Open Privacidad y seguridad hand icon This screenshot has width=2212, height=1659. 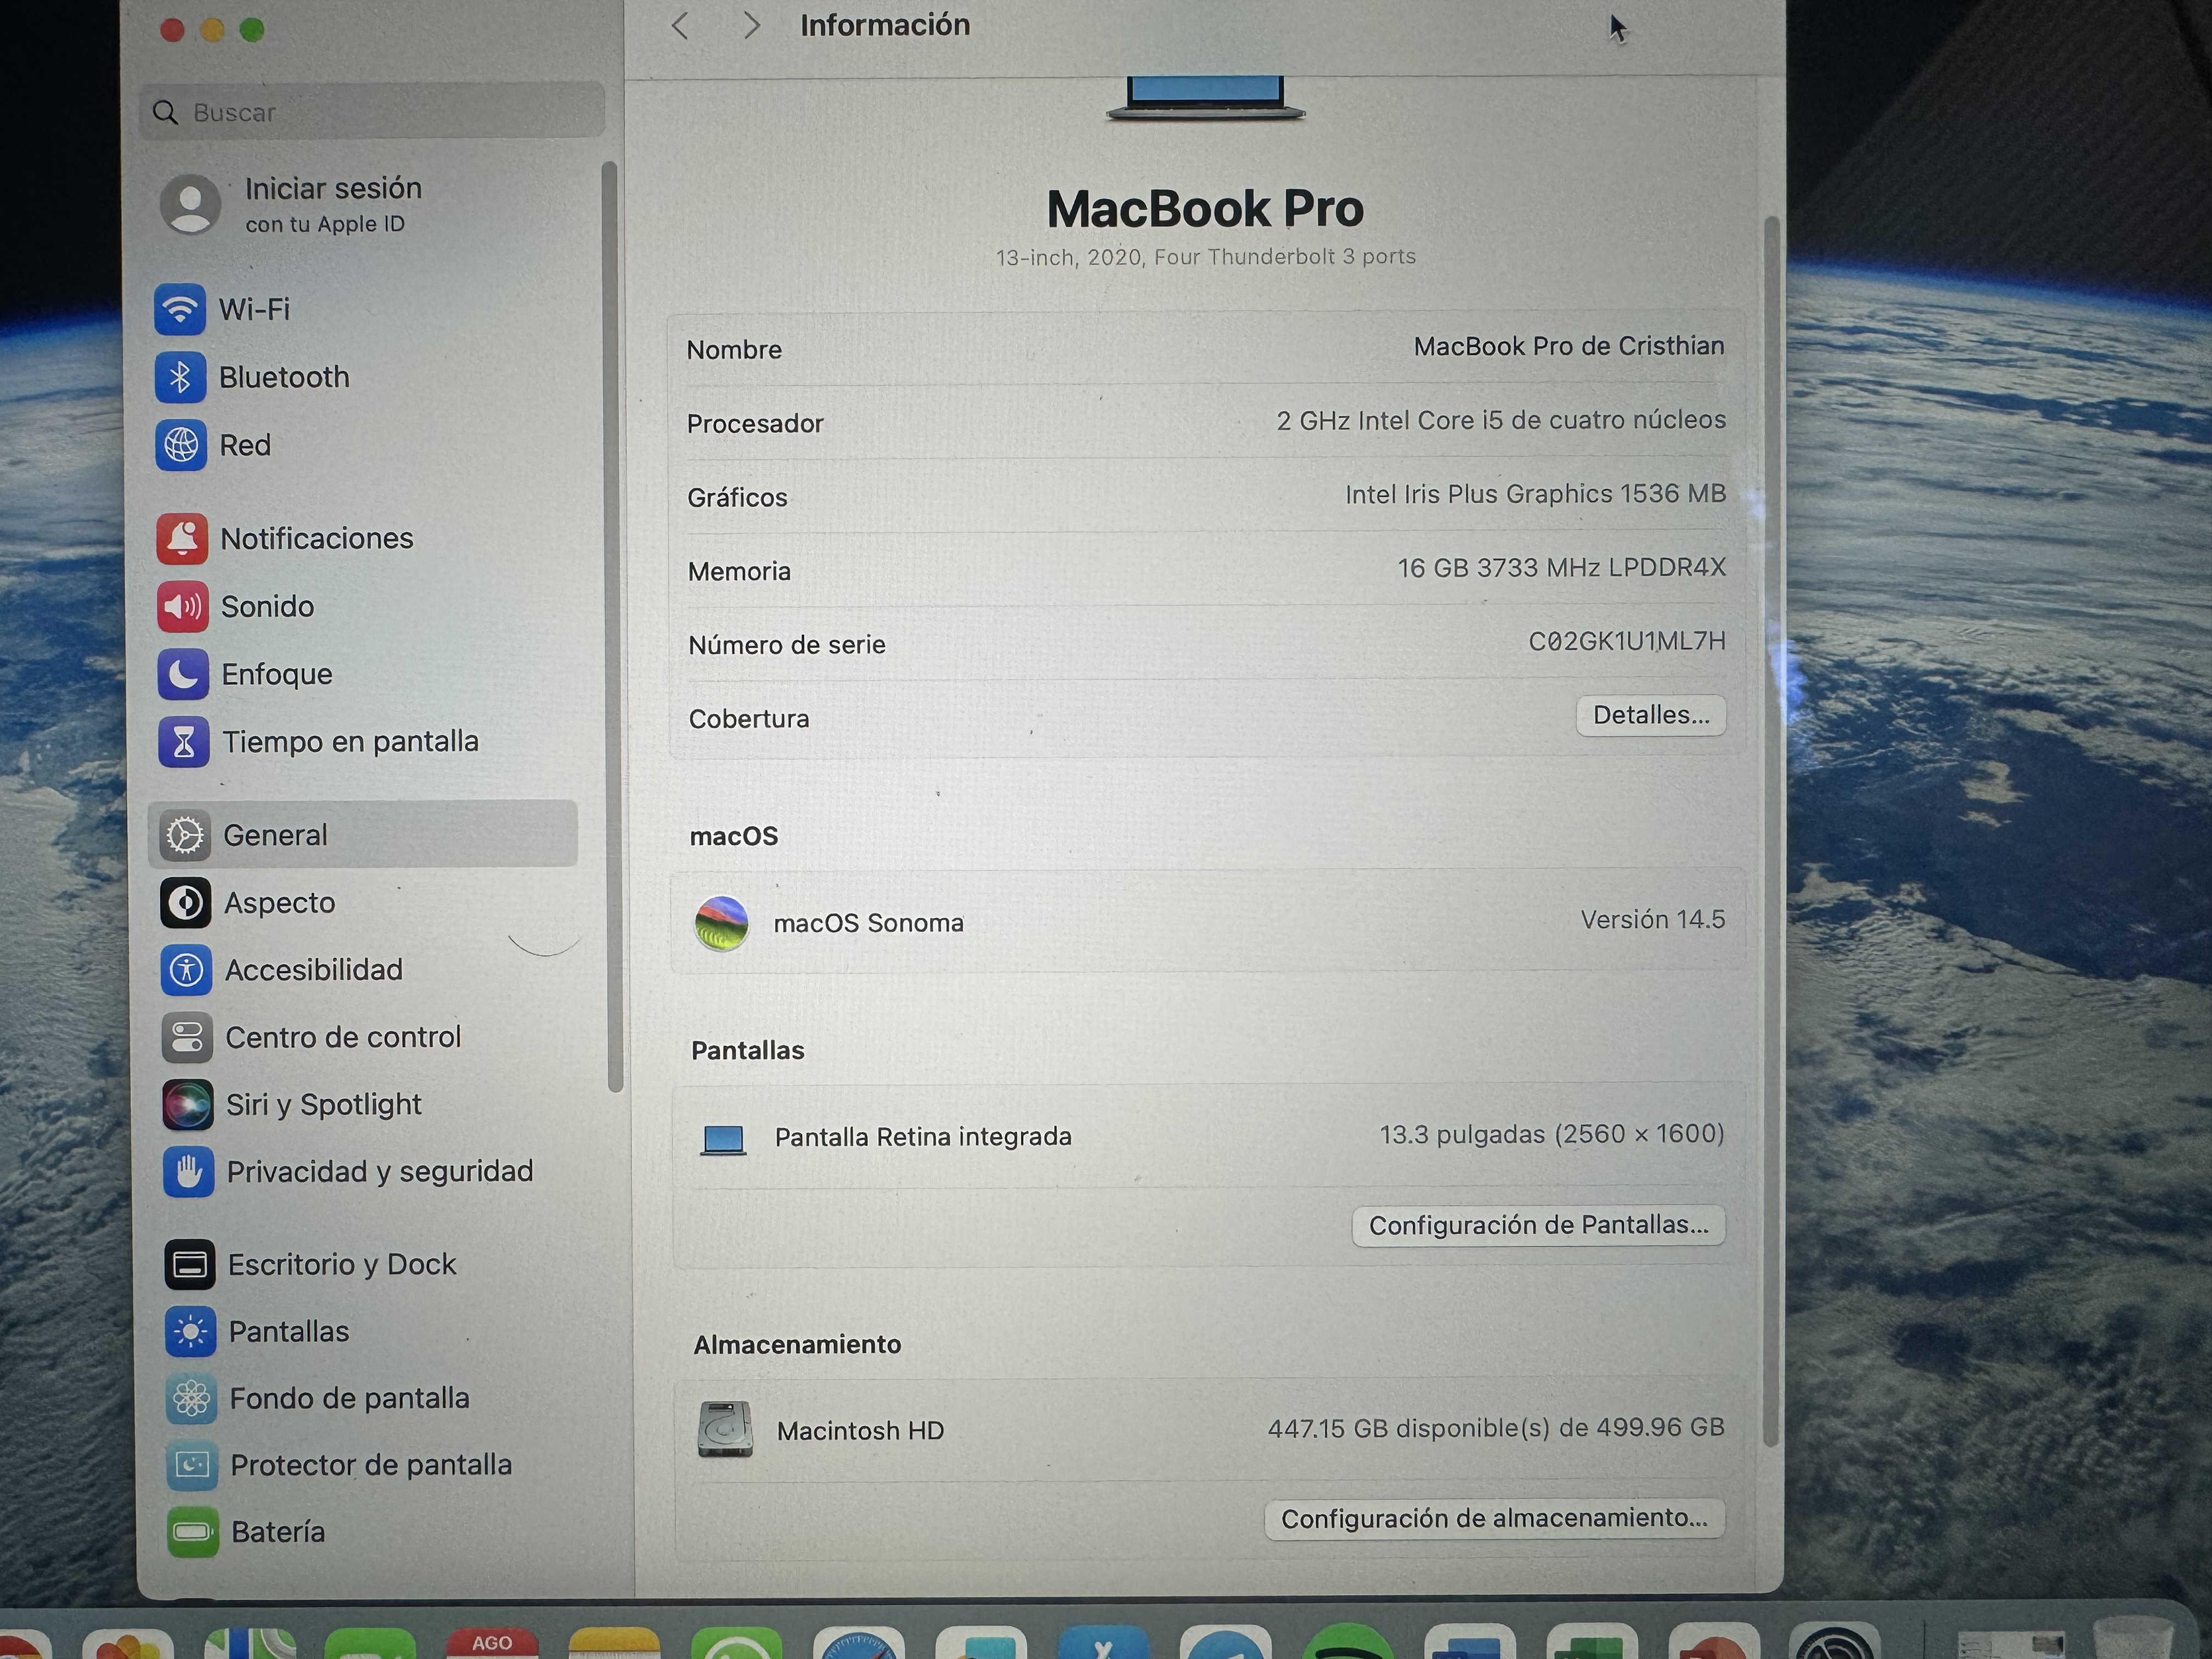coord(189,1172)
